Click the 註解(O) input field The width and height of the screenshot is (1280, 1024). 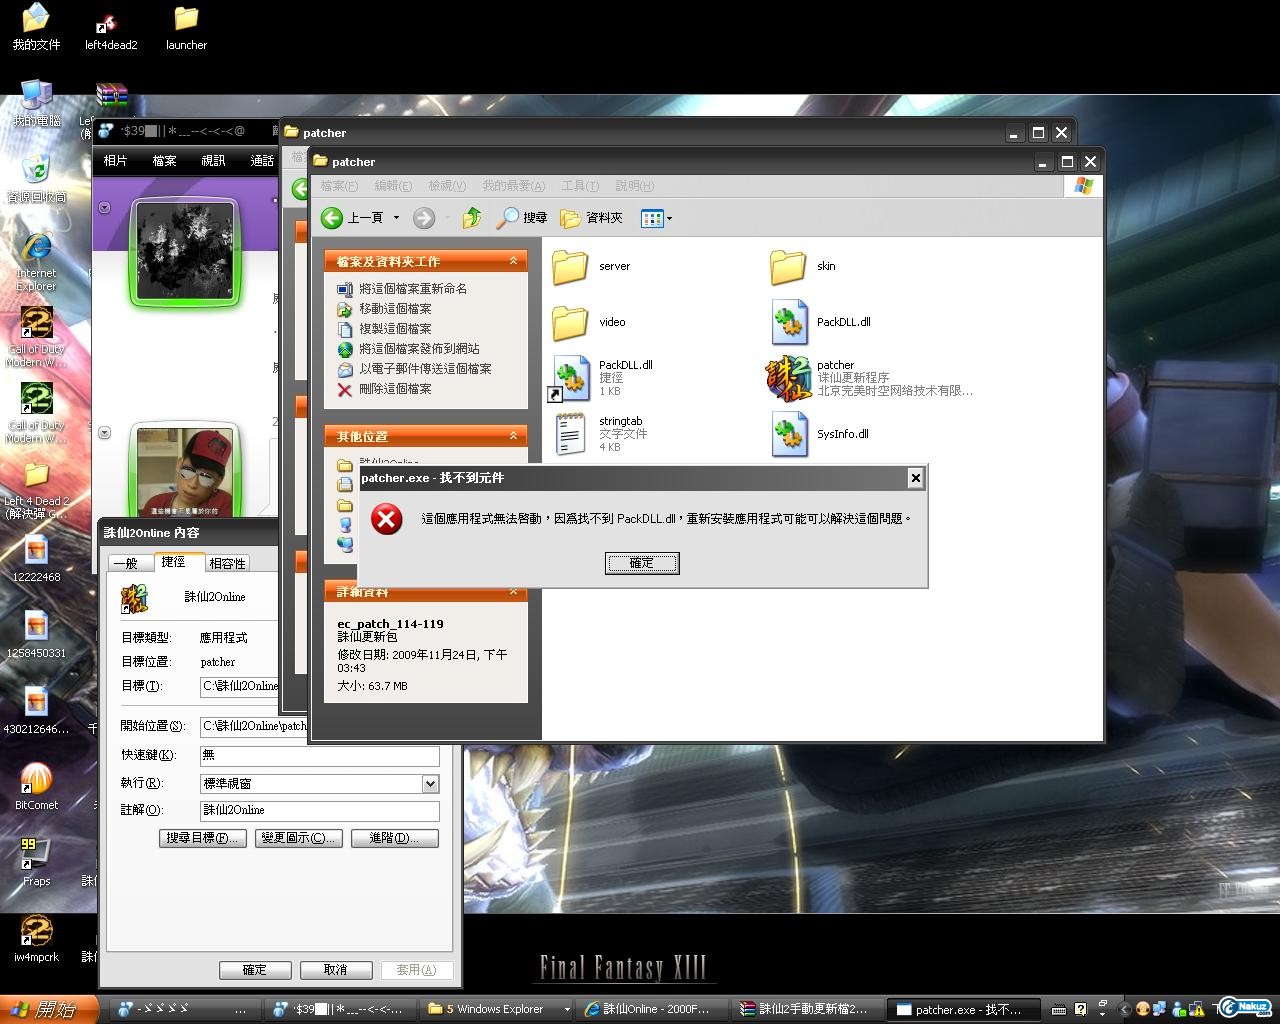pos(319,810)
